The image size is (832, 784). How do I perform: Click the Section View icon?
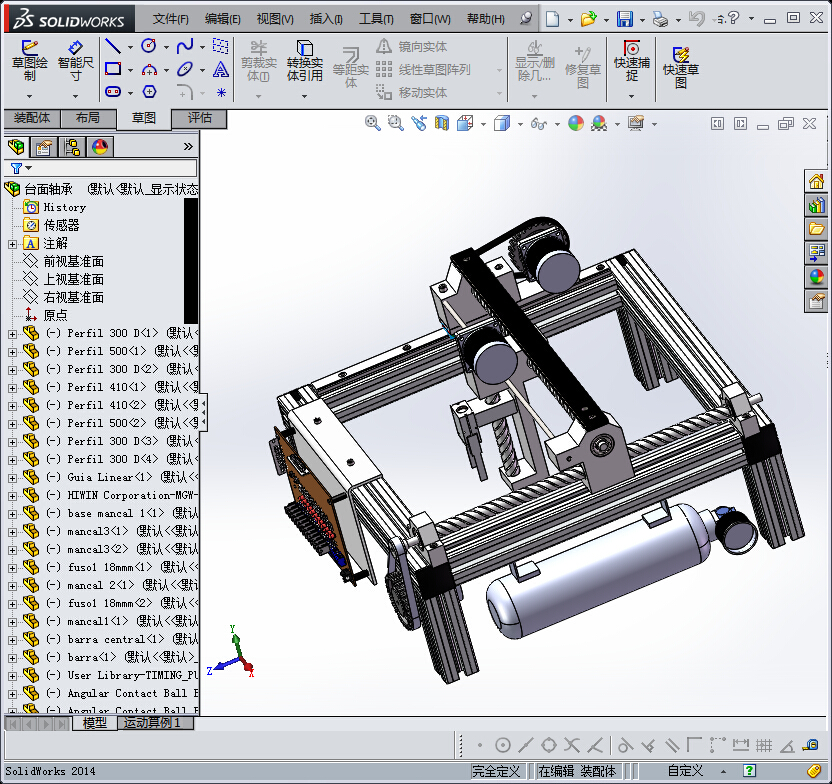(x=442, y=124)
